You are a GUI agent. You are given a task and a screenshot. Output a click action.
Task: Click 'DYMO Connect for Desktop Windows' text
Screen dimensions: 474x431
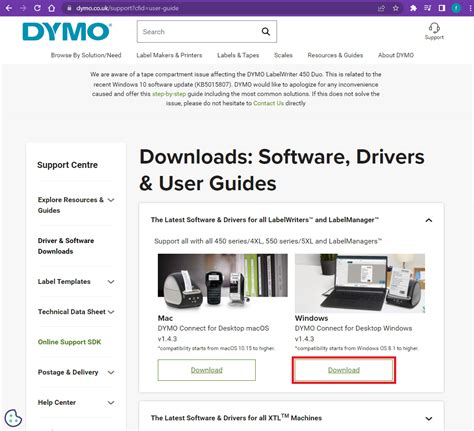(353, 328)
